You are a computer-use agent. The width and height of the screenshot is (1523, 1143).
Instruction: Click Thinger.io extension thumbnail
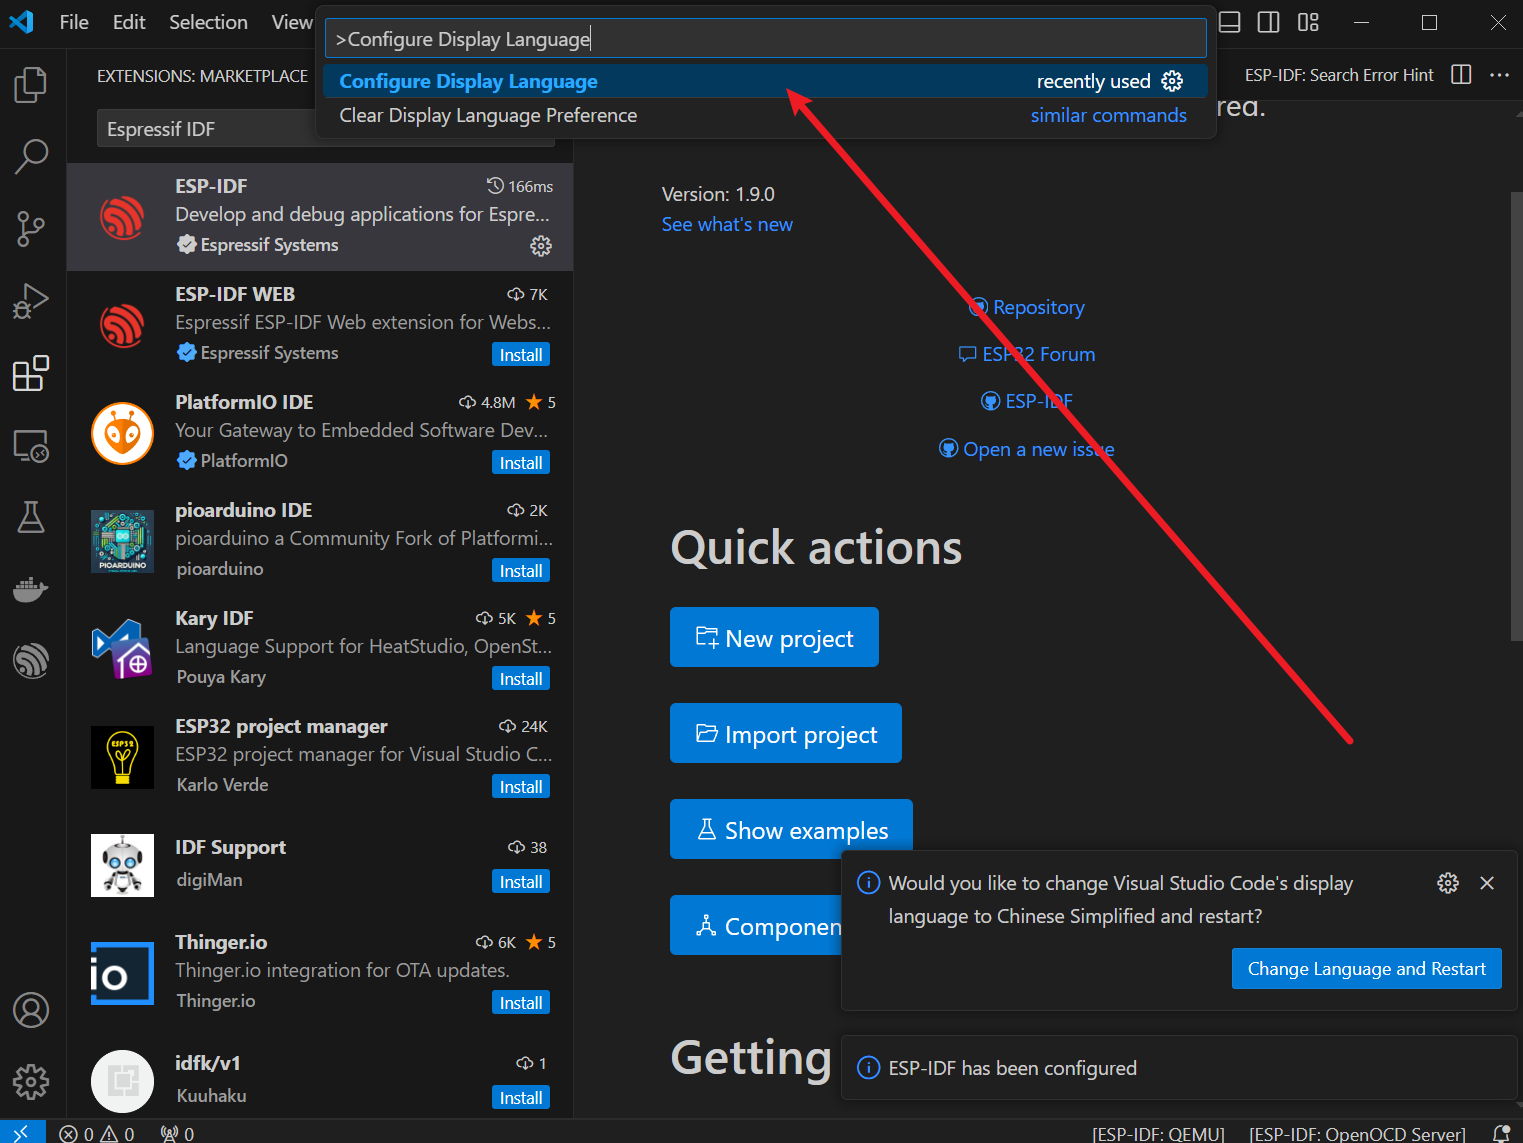coord(122,973)
